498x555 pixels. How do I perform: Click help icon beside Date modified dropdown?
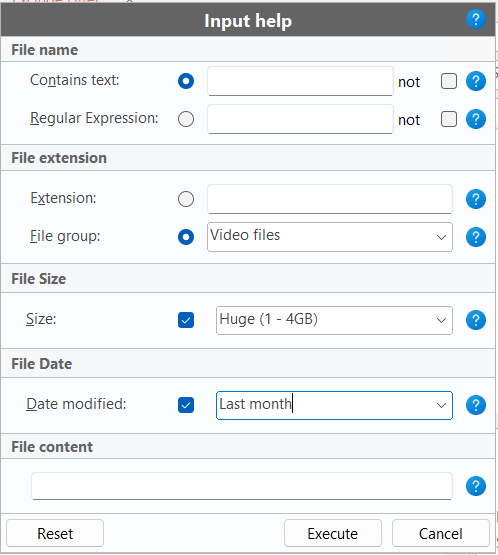point(476,405)
